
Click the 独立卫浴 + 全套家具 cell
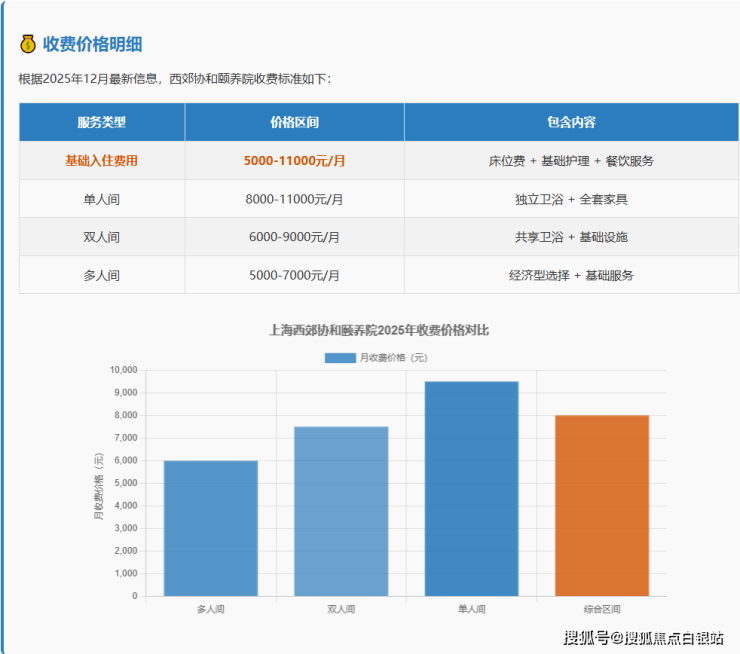pyautogui.click(x=571, y=199)
